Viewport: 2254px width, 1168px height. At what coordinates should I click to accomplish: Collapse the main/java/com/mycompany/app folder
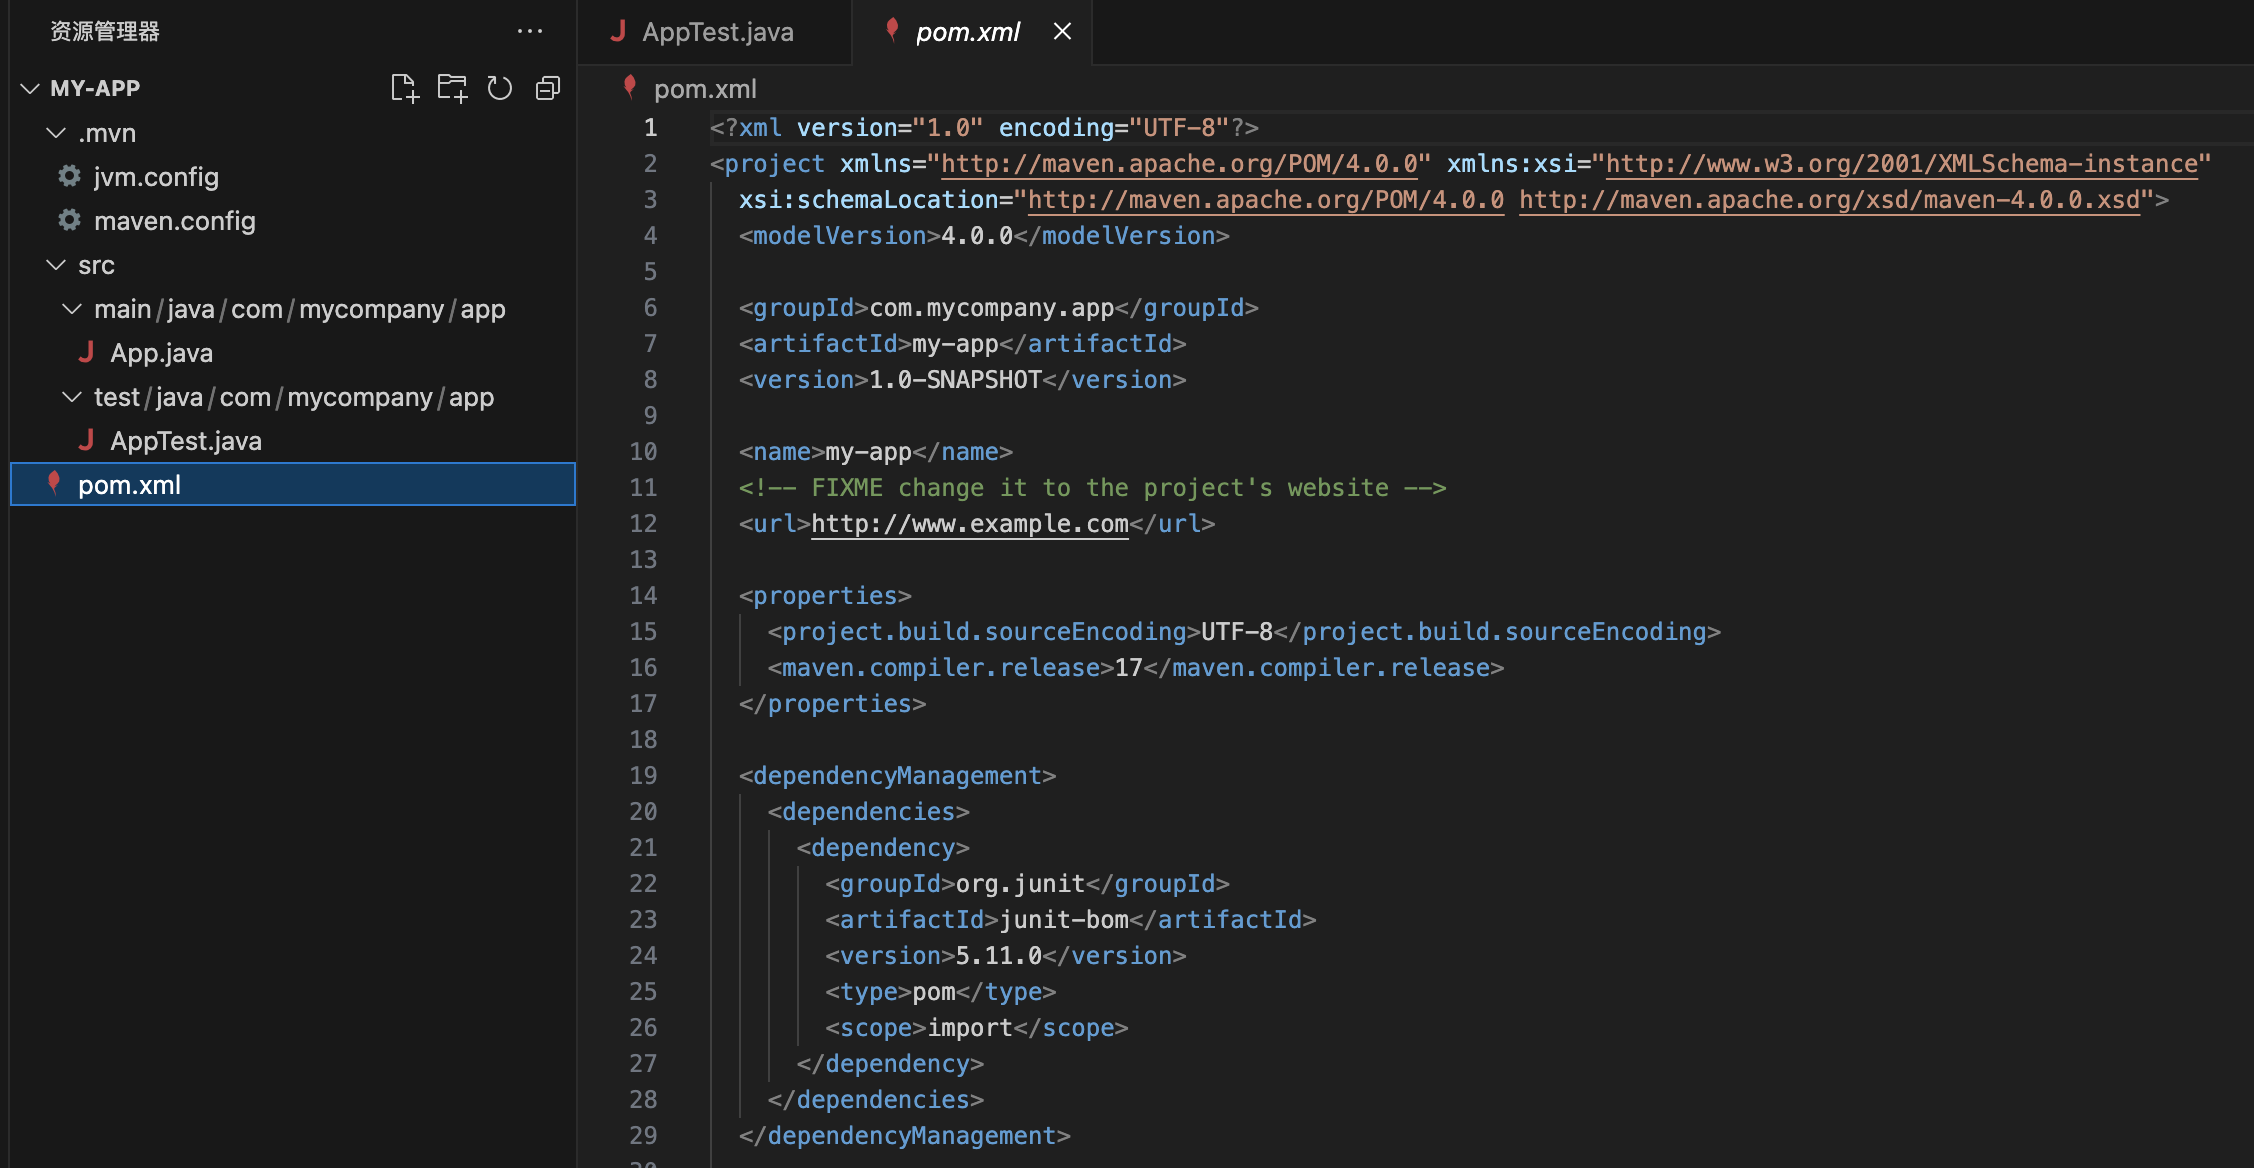pos(72,308)
